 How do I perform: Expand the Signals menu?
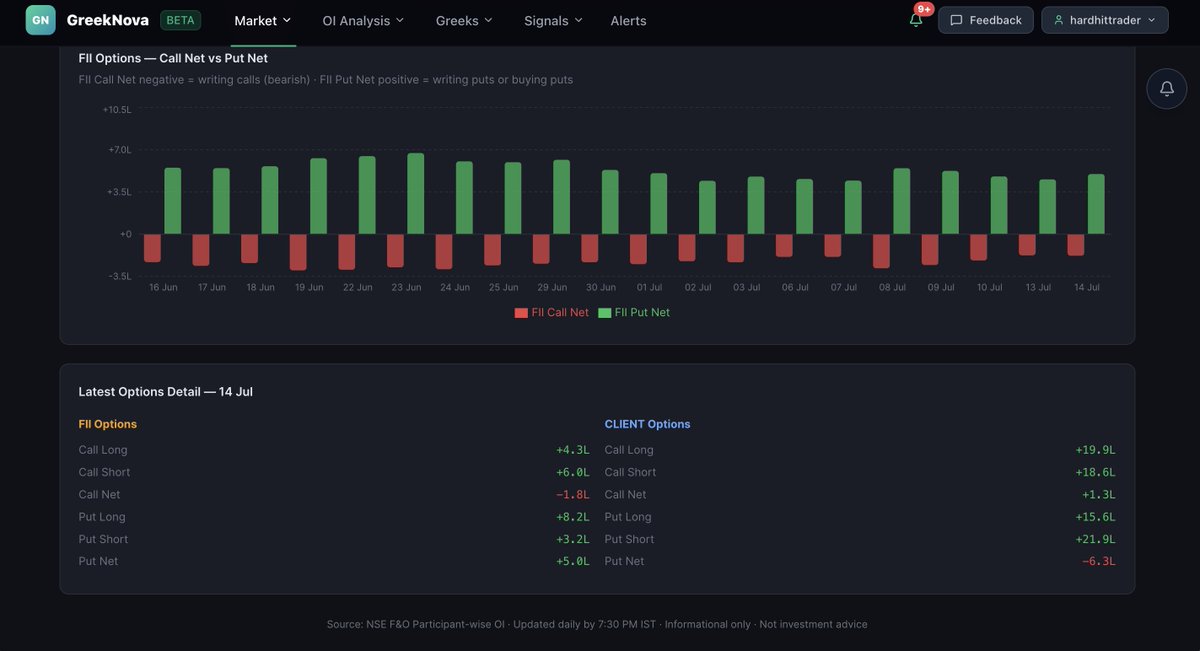(x=553, y=20)
